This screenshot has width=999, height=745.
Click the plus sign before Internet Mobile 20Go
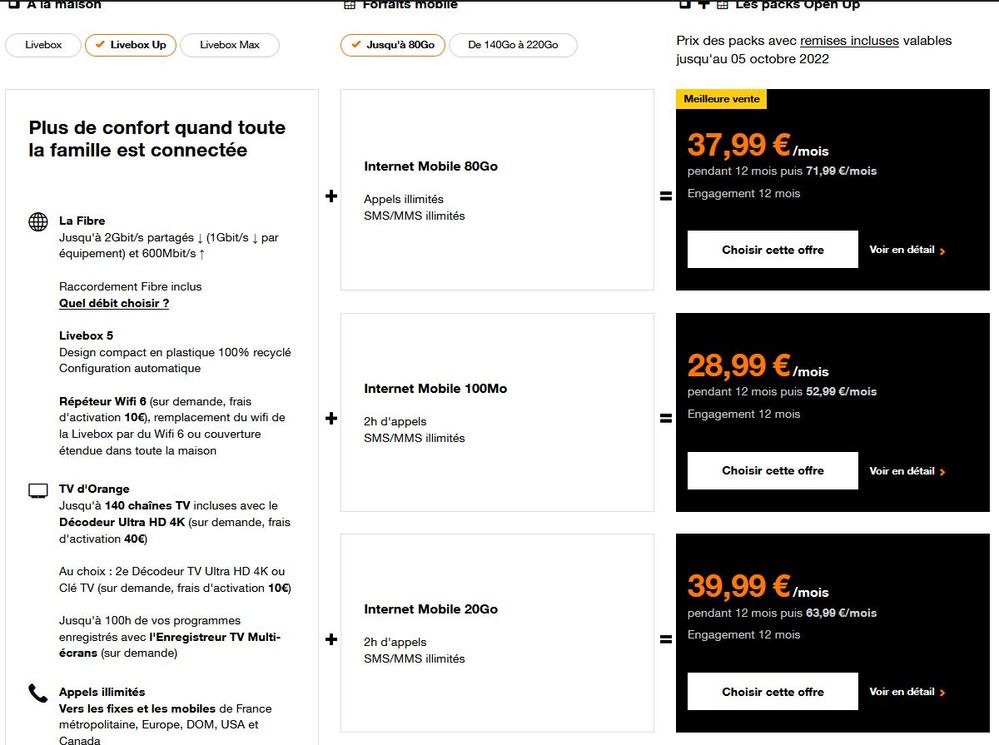click(x=331, y=640)
